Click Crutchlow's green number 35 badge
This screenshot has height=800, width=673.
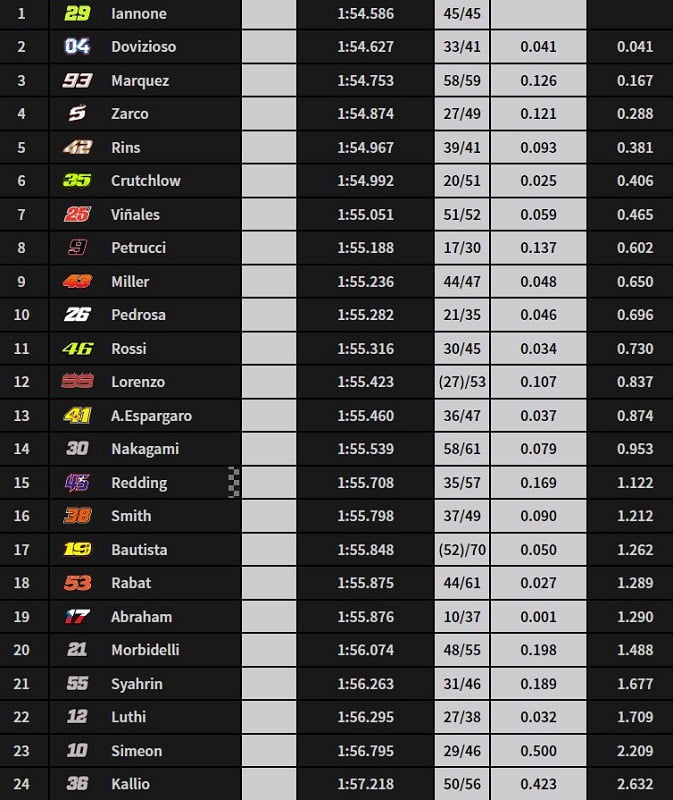coord(76,181)
